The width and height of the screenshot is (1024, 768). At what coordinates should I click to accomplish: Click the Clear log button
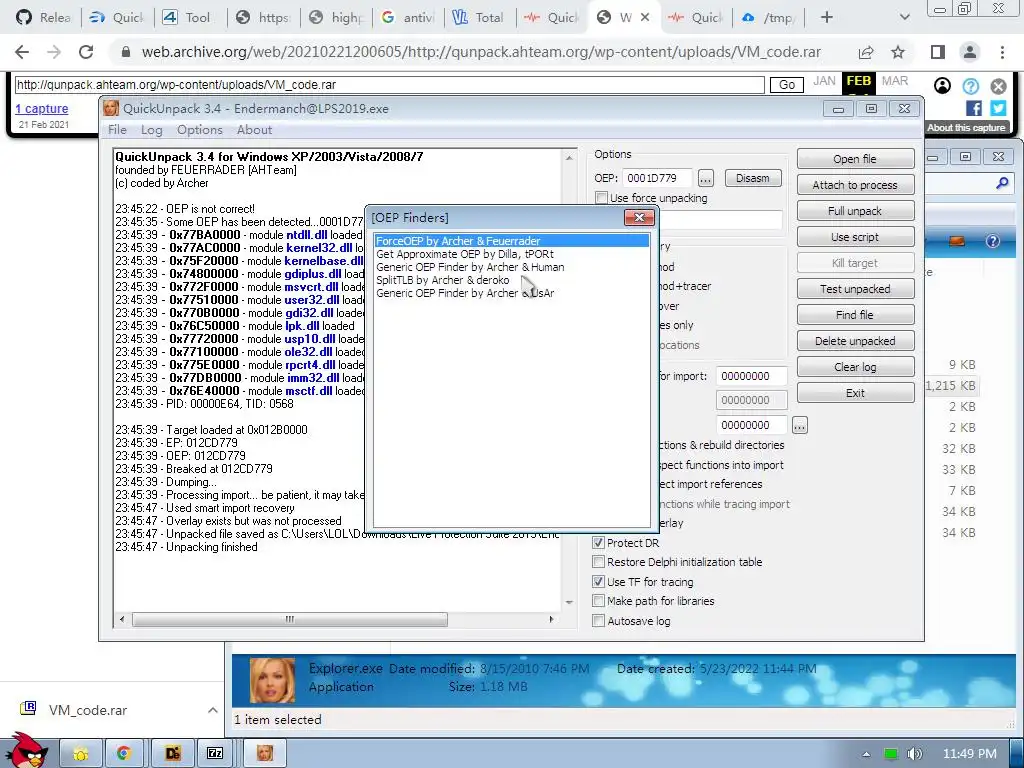coord(855,367)
